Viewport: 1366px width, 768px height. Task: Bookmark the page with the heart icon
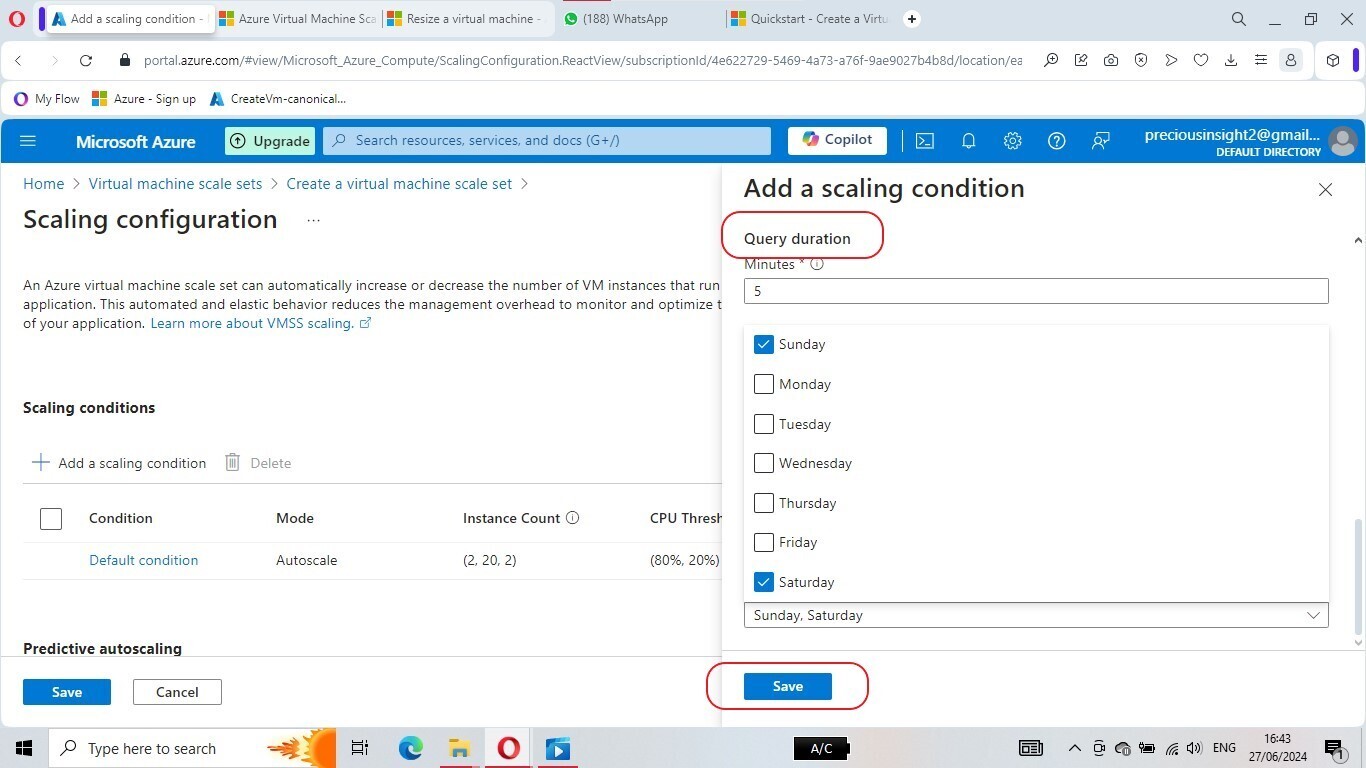[1201, 60]
